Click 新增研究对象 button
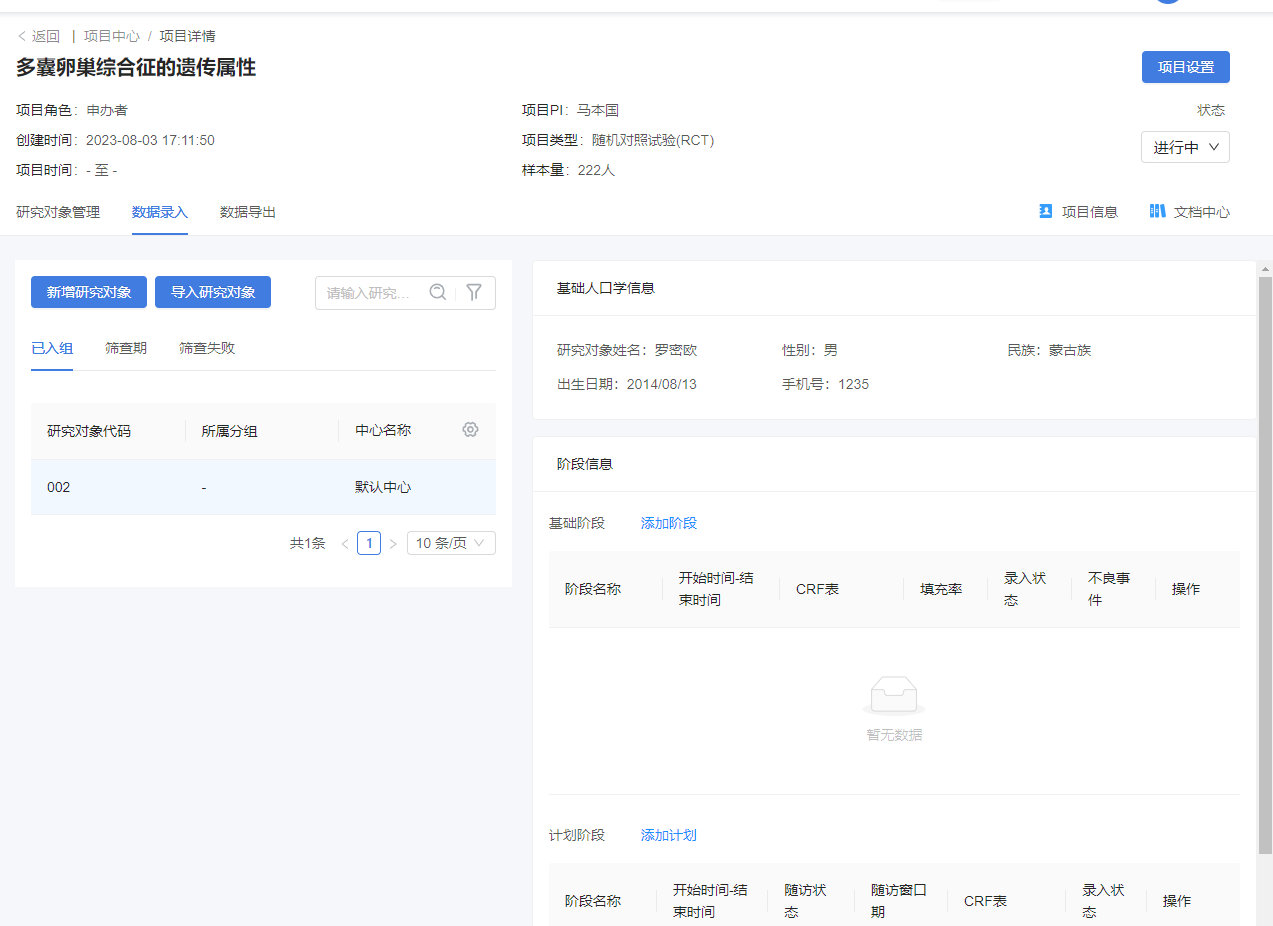The image size is (1273, 926). 89,292
